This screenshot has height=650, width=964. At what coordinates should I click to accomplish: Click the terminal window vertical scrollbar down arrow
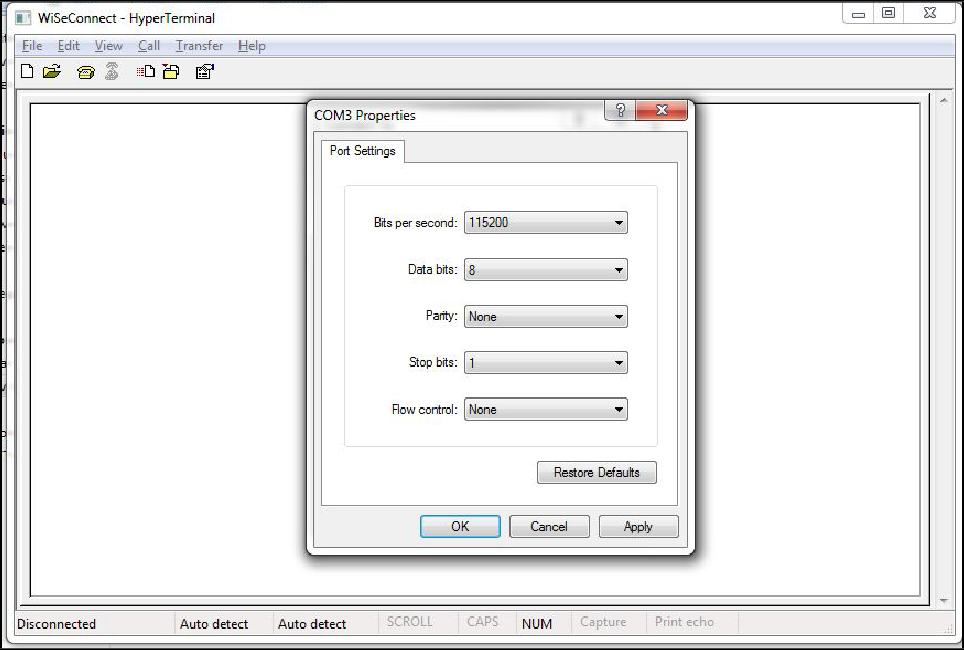(944, 599)
